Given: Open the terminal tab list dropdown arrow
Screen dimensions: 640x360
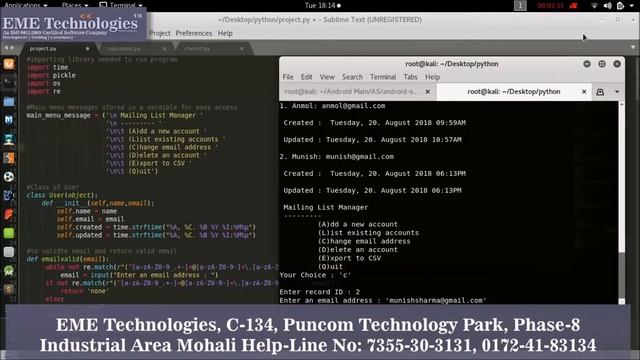Looking at the screenshot, I should coord(617,92).
